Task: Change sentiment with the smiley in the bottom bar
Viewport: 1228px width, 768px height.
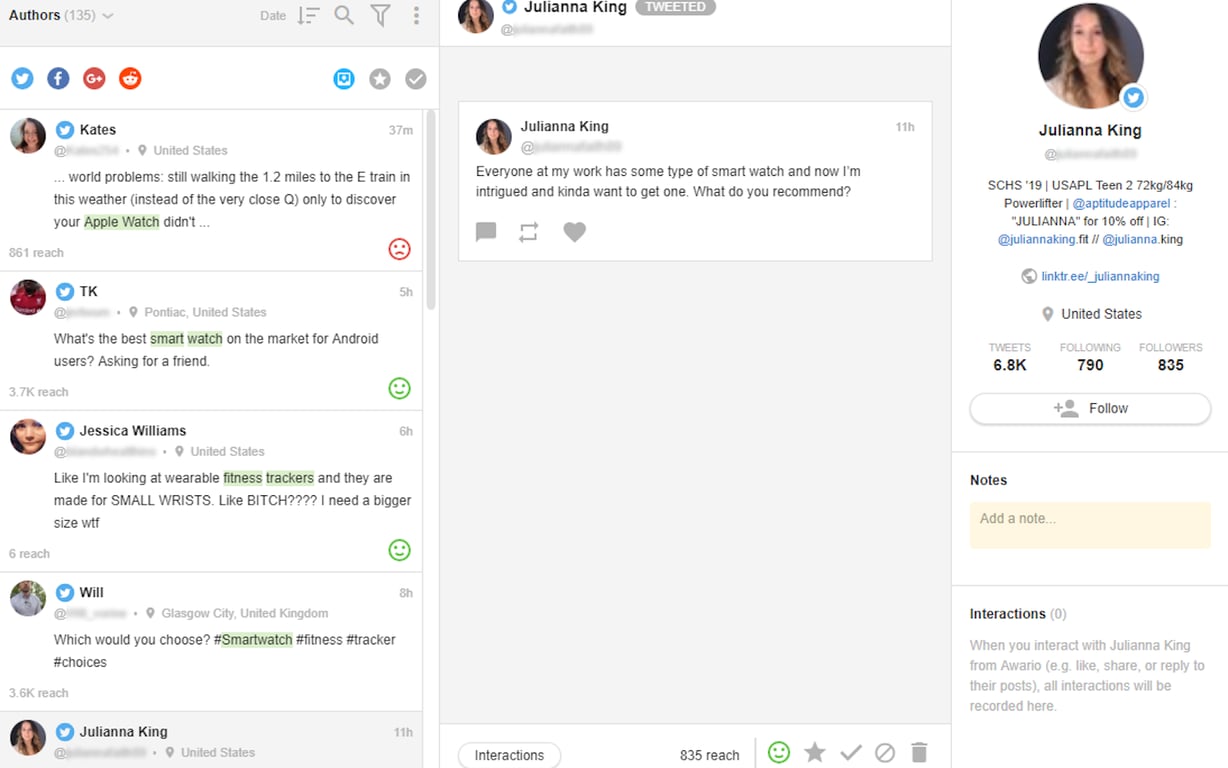Action: tap(779, 752)
